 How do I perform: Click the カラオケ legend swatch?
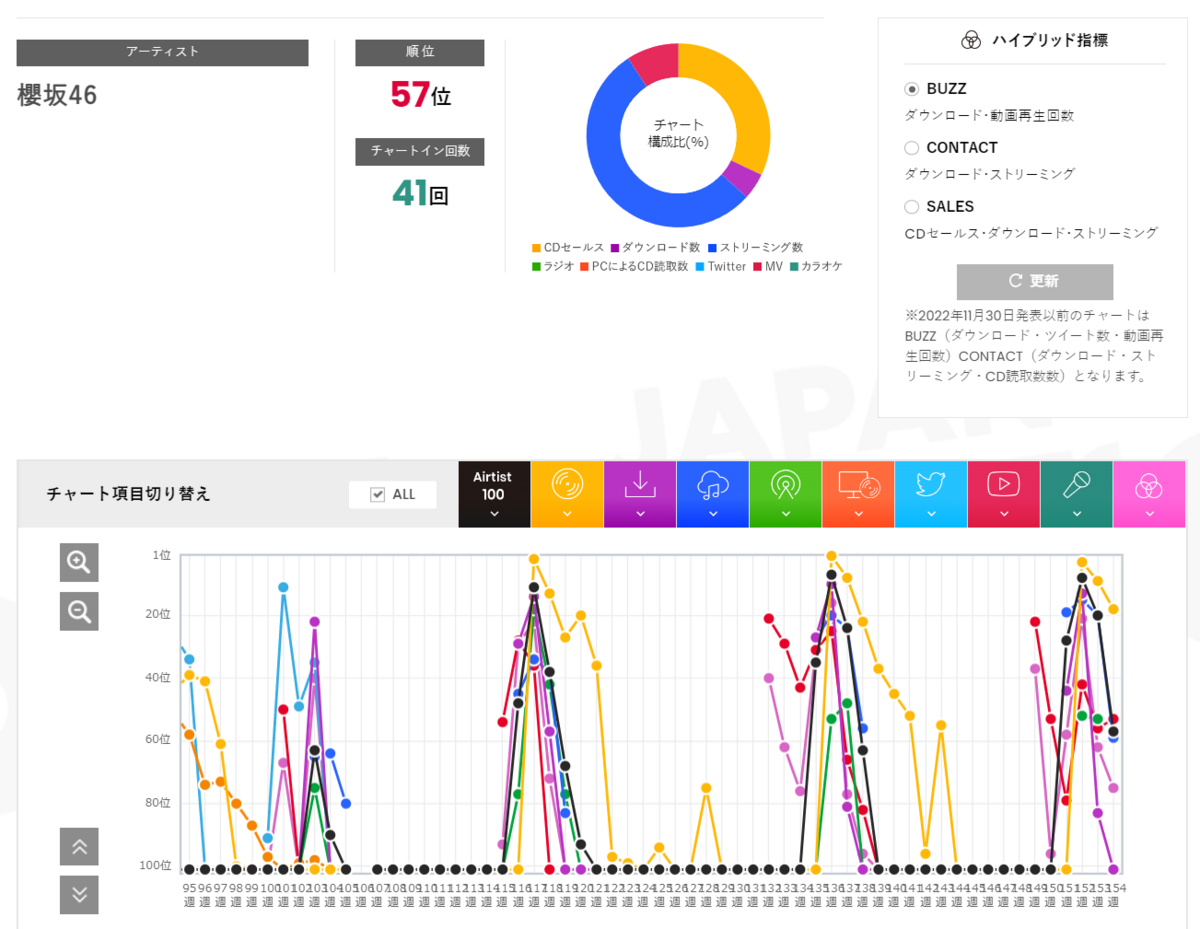[x=793, y=266]
